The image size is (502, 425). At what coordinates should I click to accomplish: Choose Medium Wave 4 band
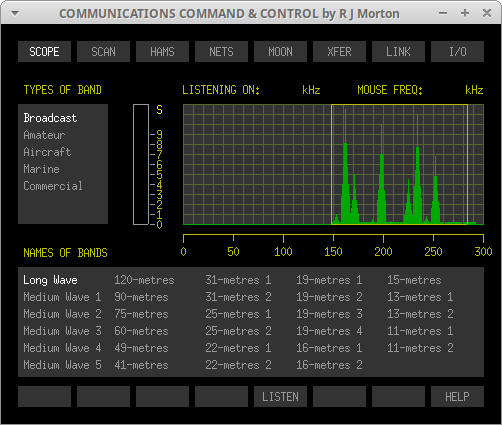[62, 348]
